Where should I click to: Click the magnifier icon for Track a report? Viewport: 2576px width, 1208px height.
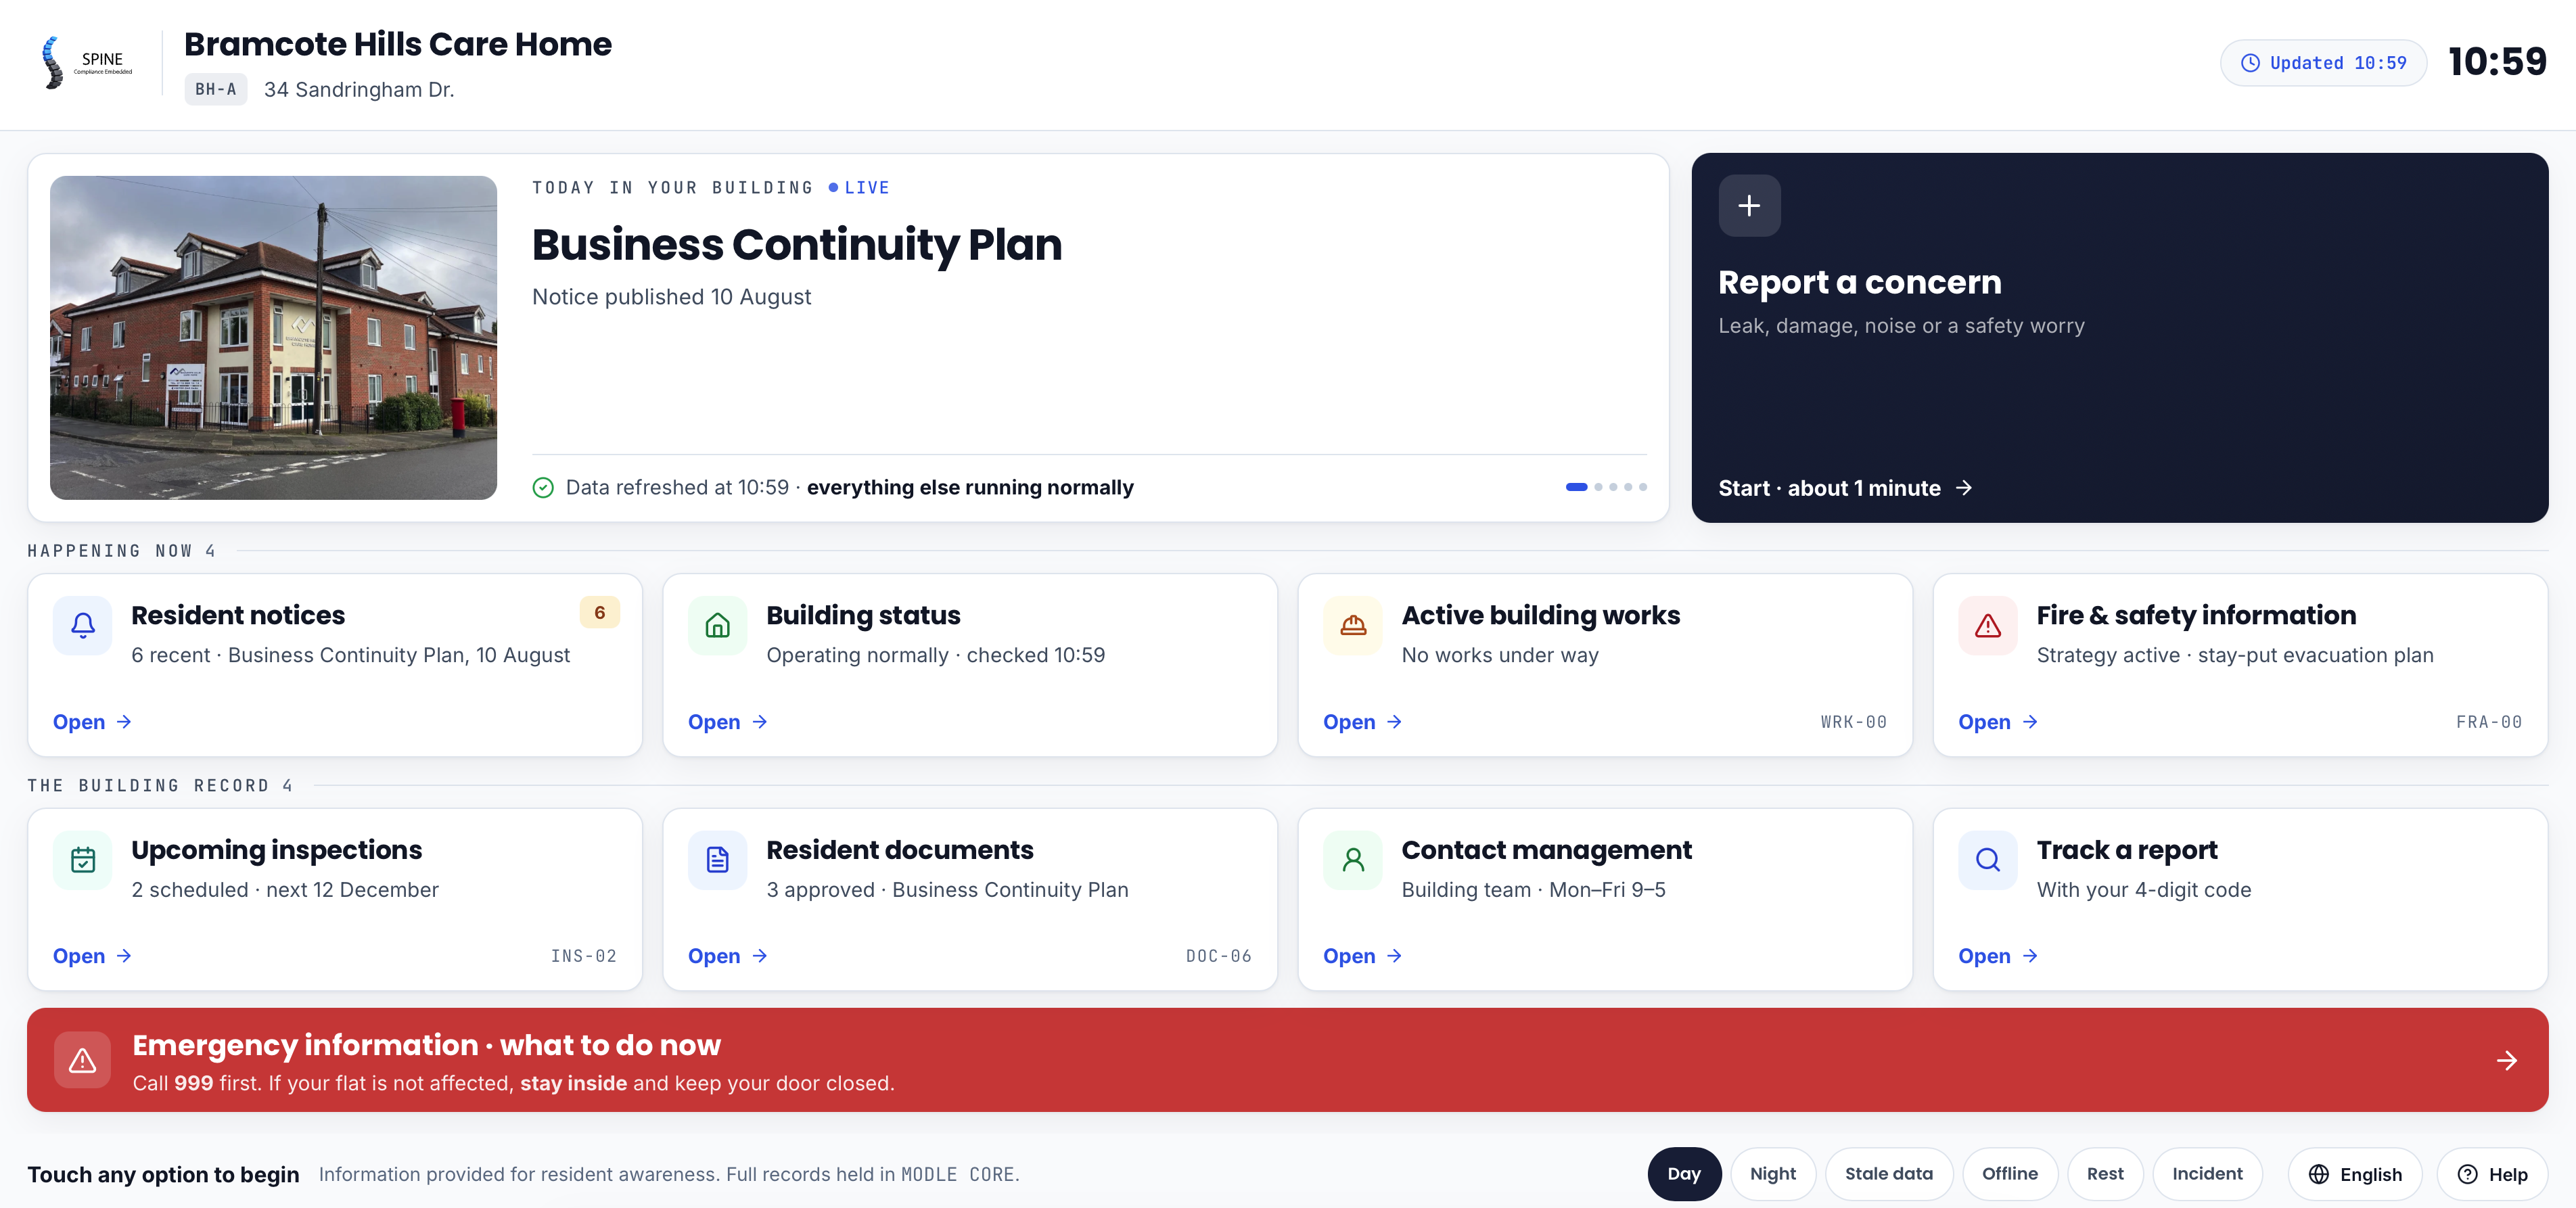1988,860
